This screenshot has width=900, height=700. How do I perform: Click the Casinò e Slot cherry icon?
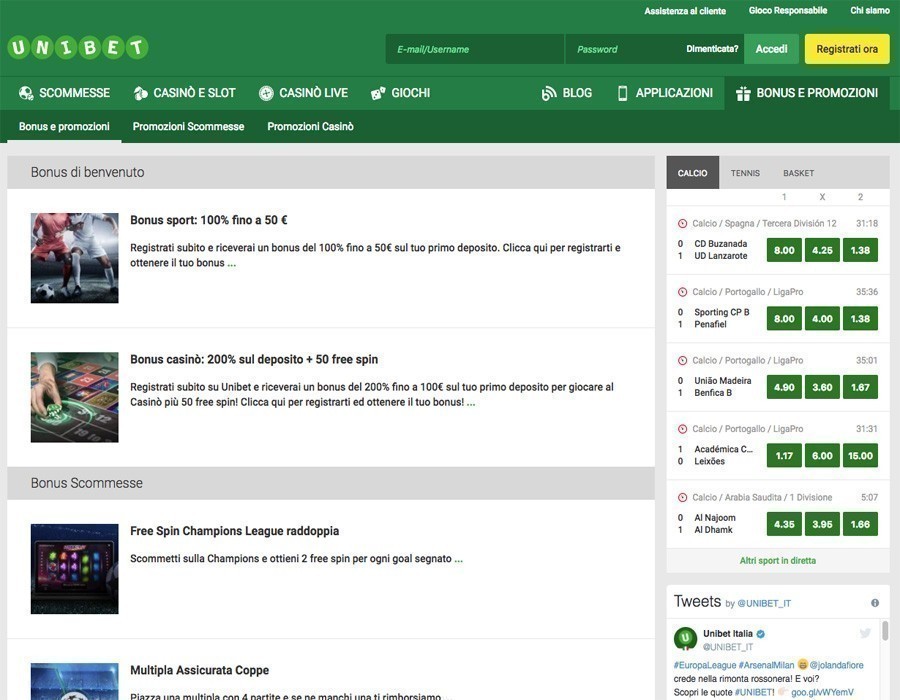tap(140, 93)
